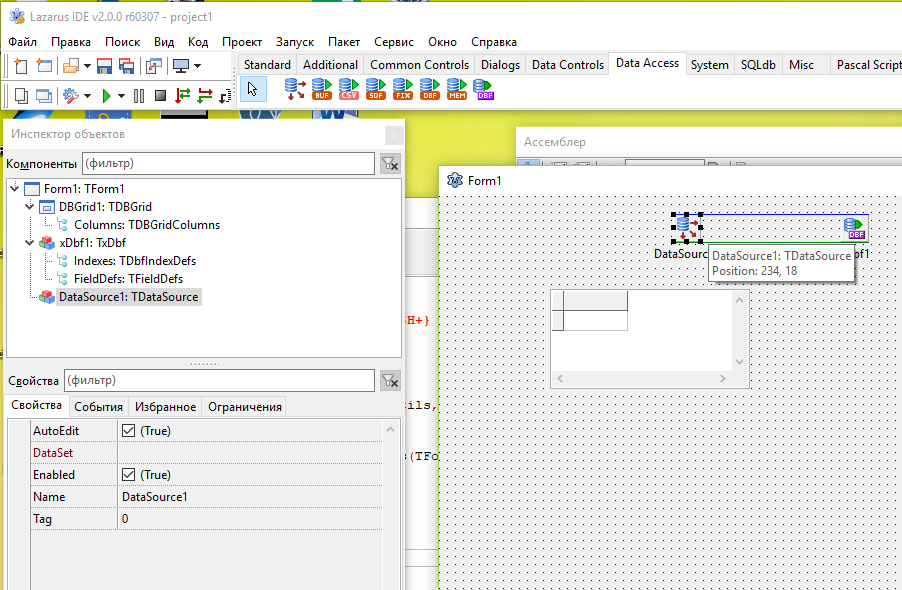
Task: Select the DataSource1 icon on Form1
Action: [x=687, y=228]
